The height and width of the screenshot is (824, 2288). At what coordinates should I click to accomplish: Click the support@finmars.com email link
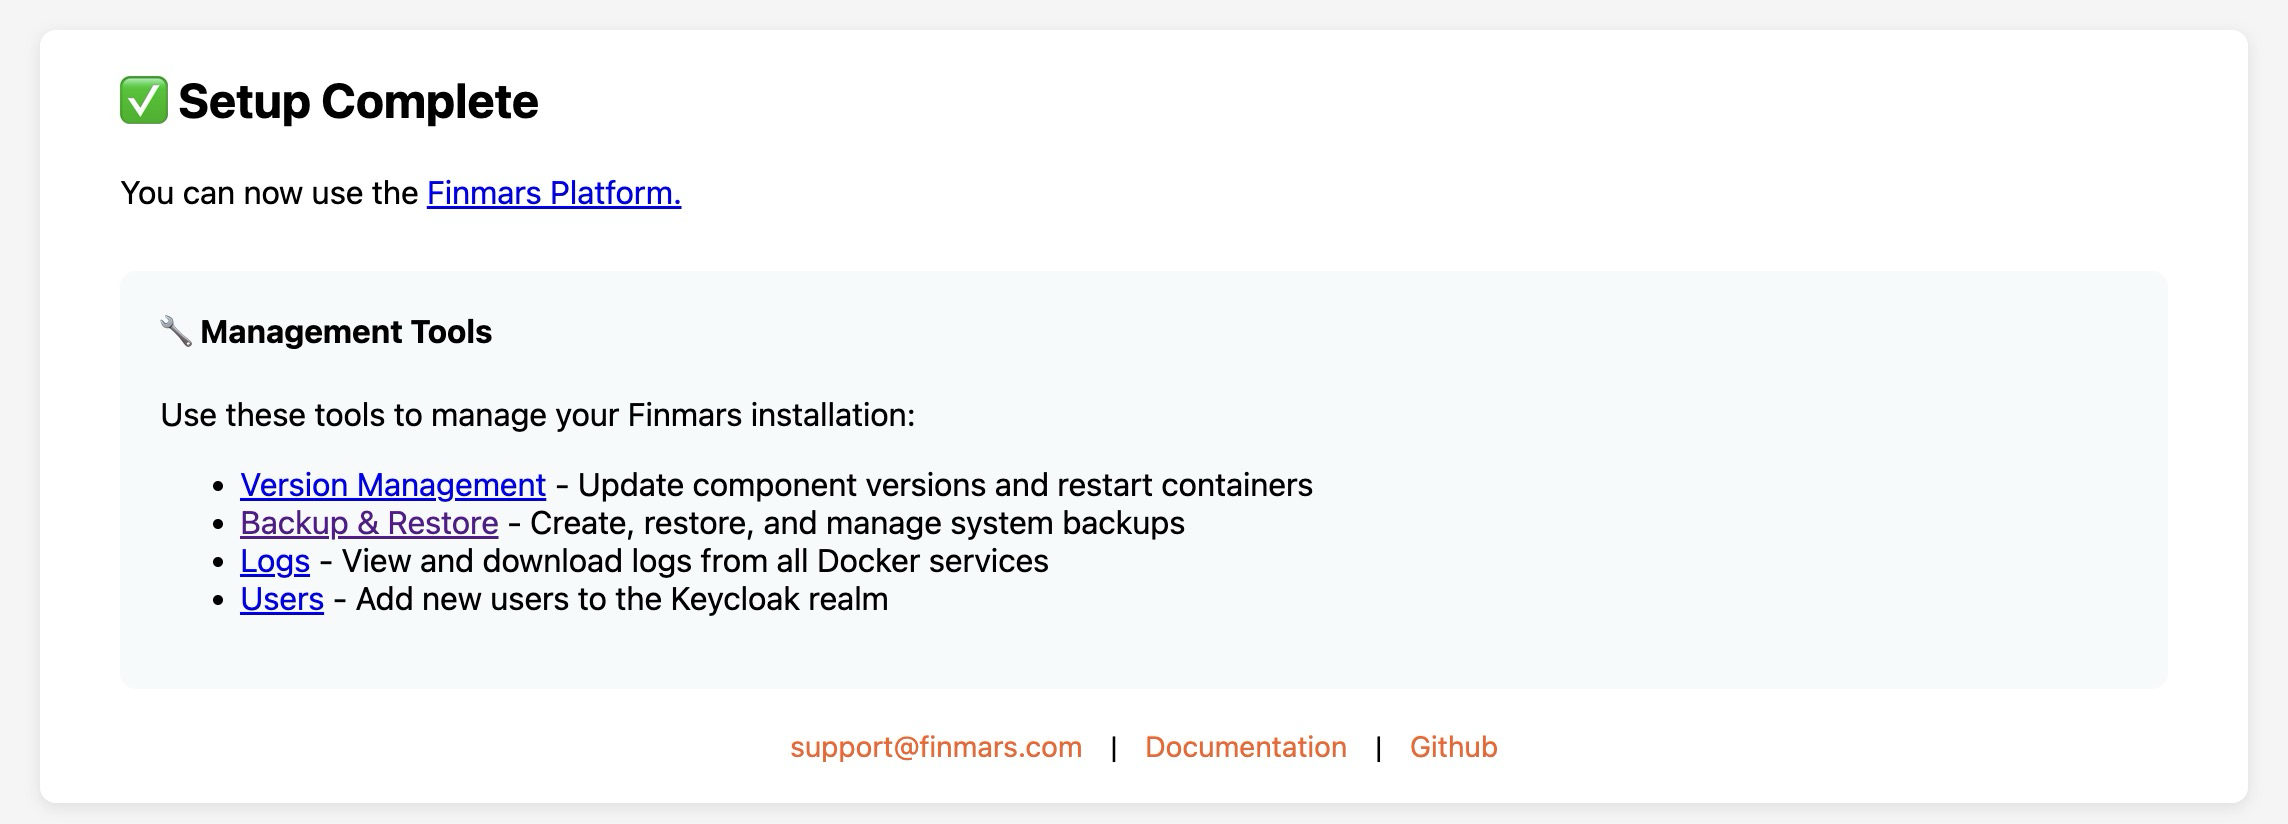(935, 747)
